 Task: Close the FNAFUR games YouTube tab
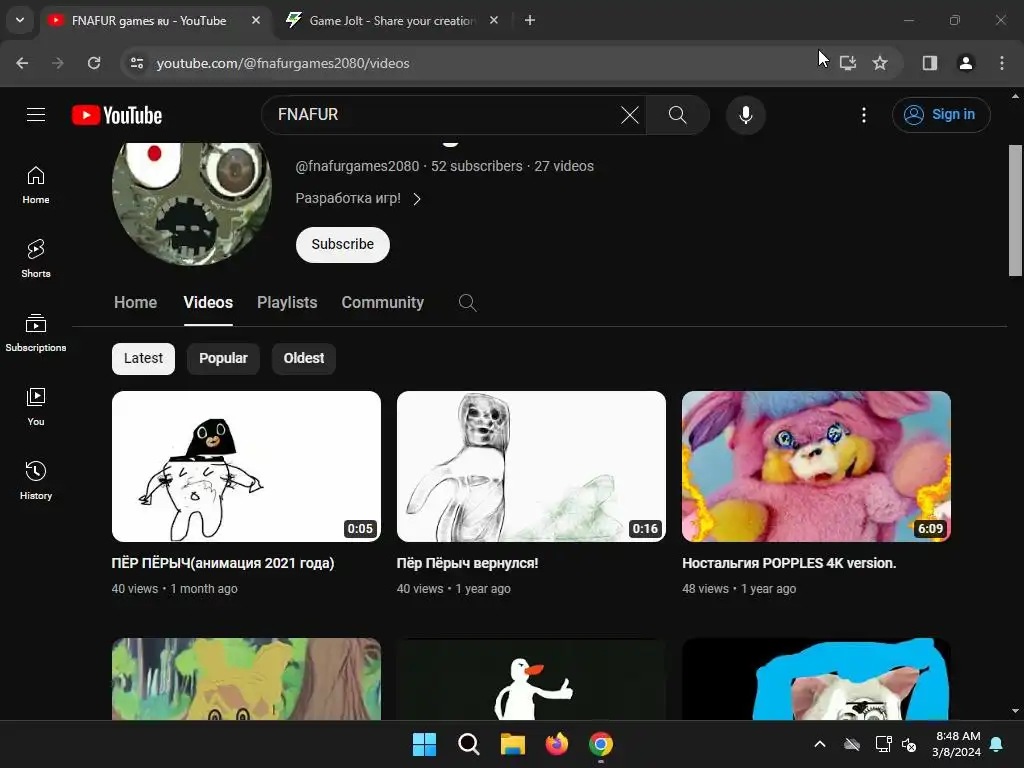point(256,20)
